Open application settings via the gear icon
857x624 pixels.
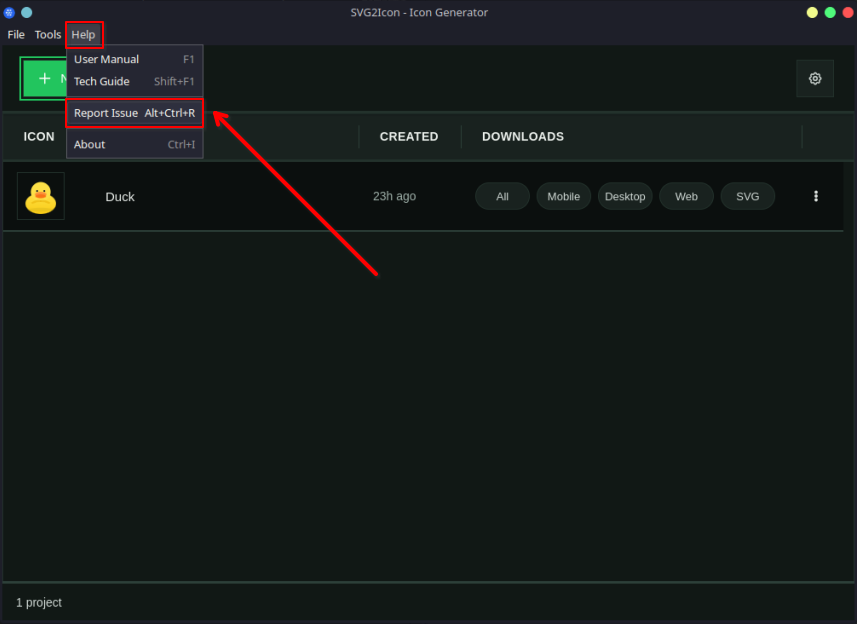click(x=814, y=78)
